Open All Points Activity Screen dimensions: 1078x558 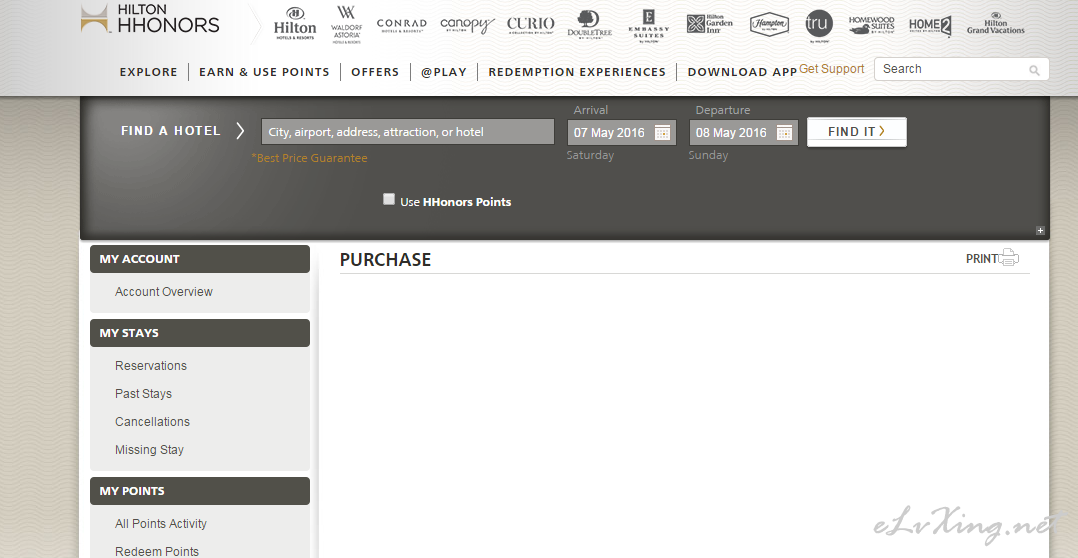161,524
